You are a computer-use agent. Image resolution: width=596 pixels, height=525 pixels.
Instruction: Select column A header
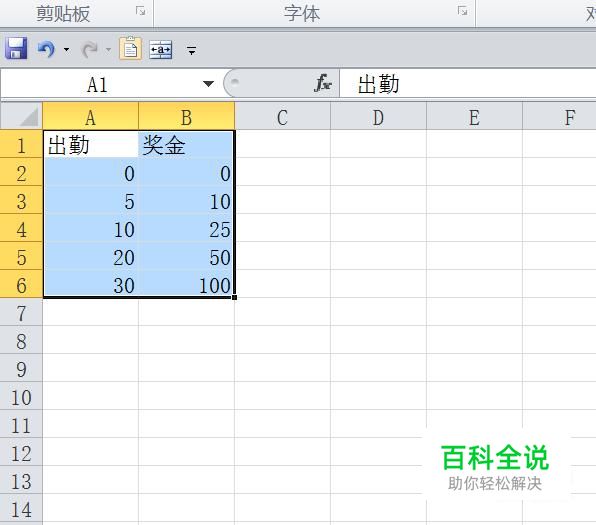90,116
